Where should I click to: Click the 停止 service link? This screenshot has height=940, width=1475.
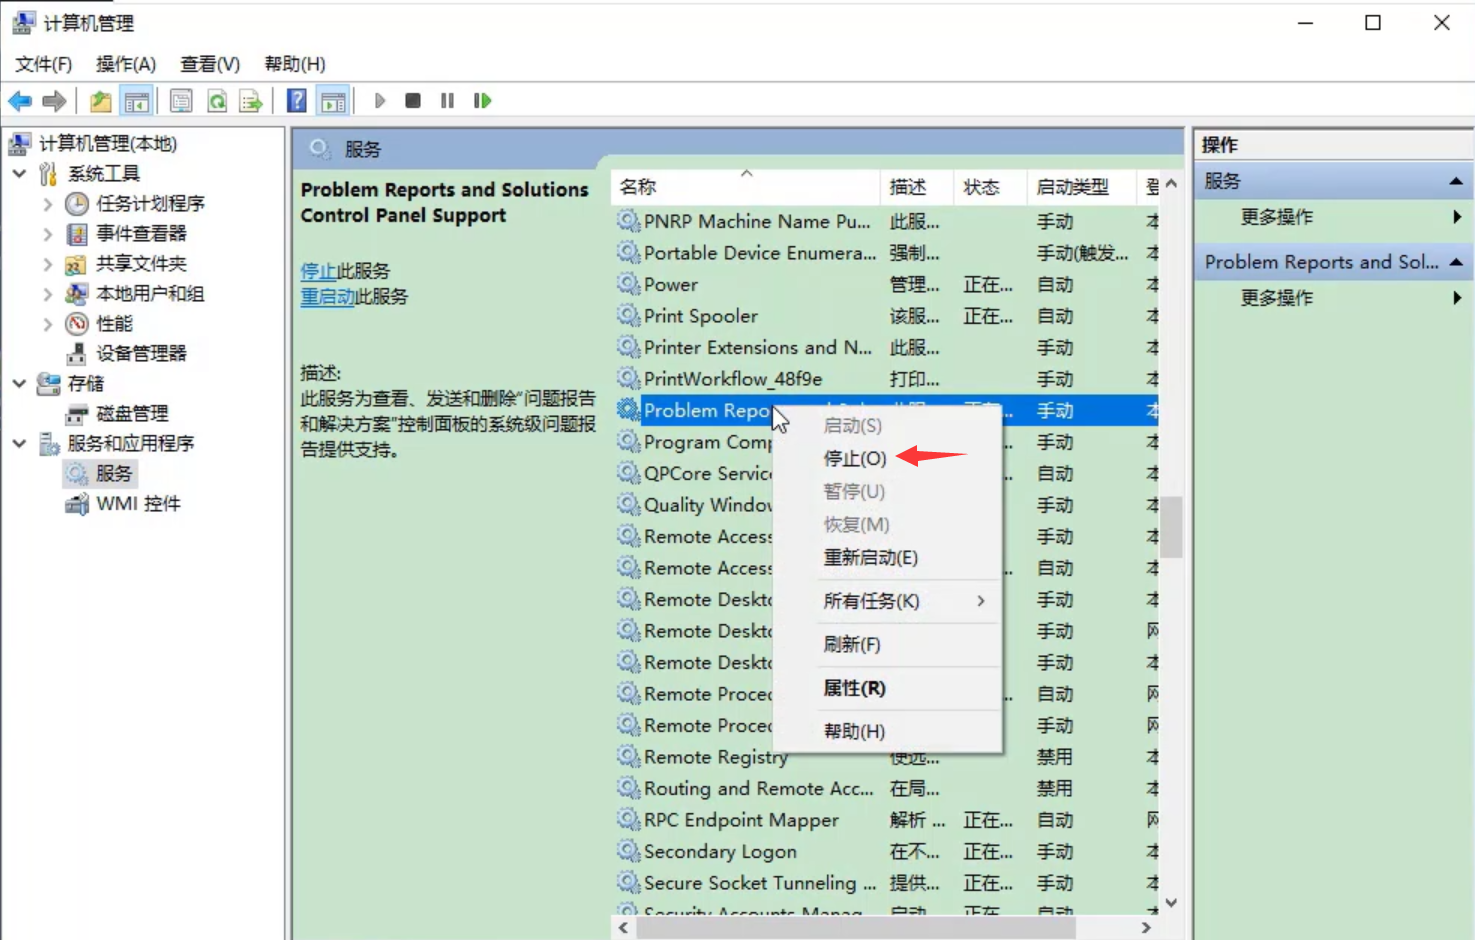tap(318, 271)
